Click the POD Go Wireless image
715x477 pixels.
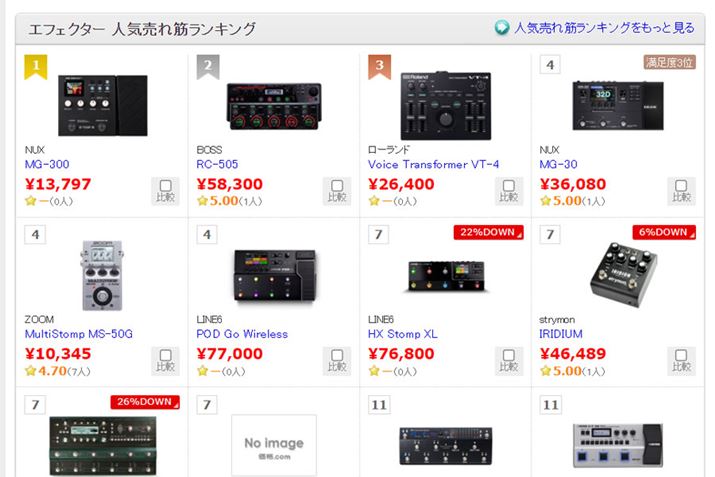tap(275, 275)
